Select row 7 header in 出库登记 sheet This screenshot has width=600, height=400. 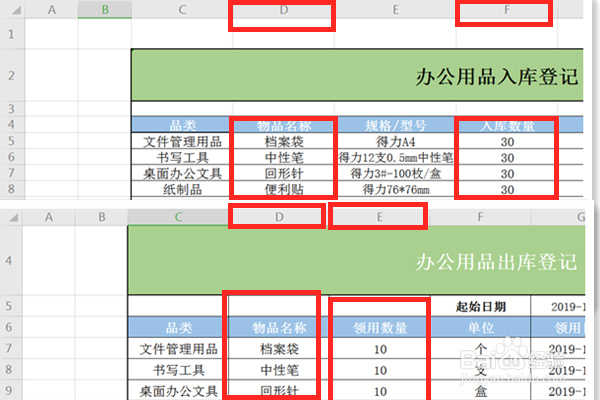click(11, 348)
